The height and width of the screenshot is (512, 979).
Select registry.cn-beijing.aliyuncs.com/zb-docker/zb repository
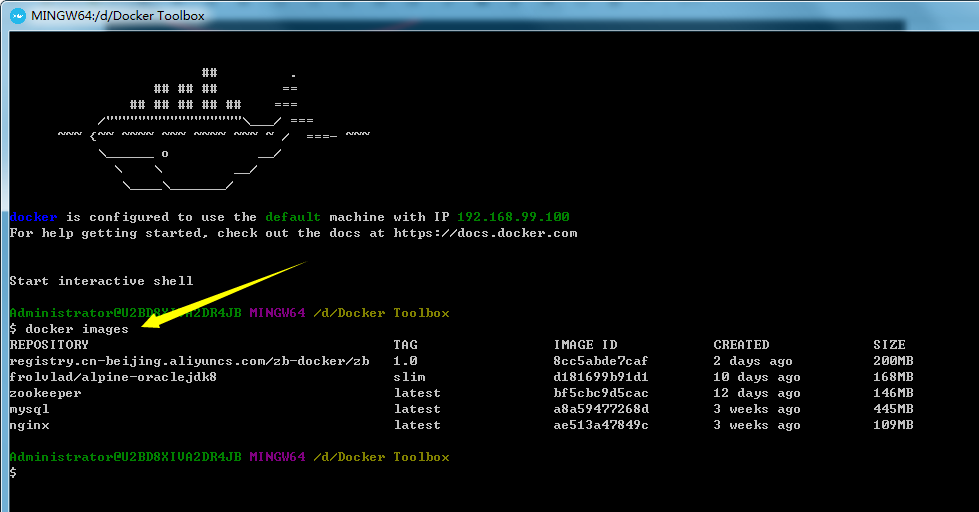pos(189,361)
